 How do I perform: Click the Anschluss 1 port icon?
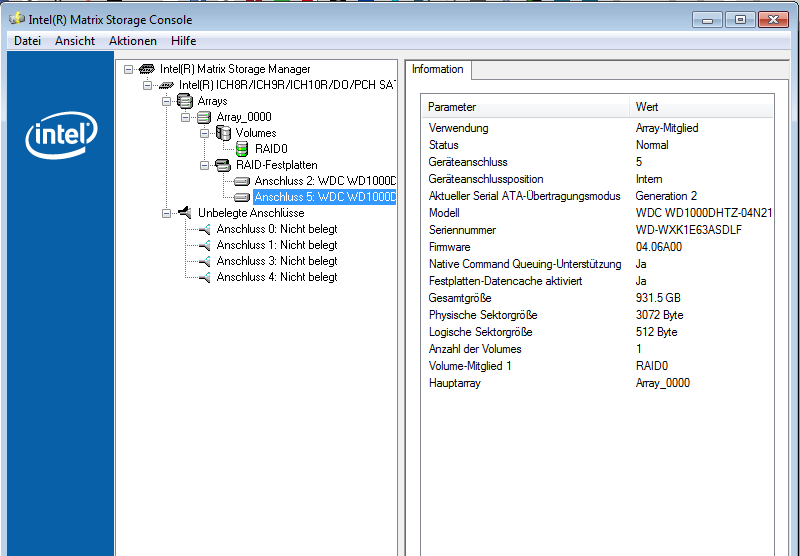204,245
